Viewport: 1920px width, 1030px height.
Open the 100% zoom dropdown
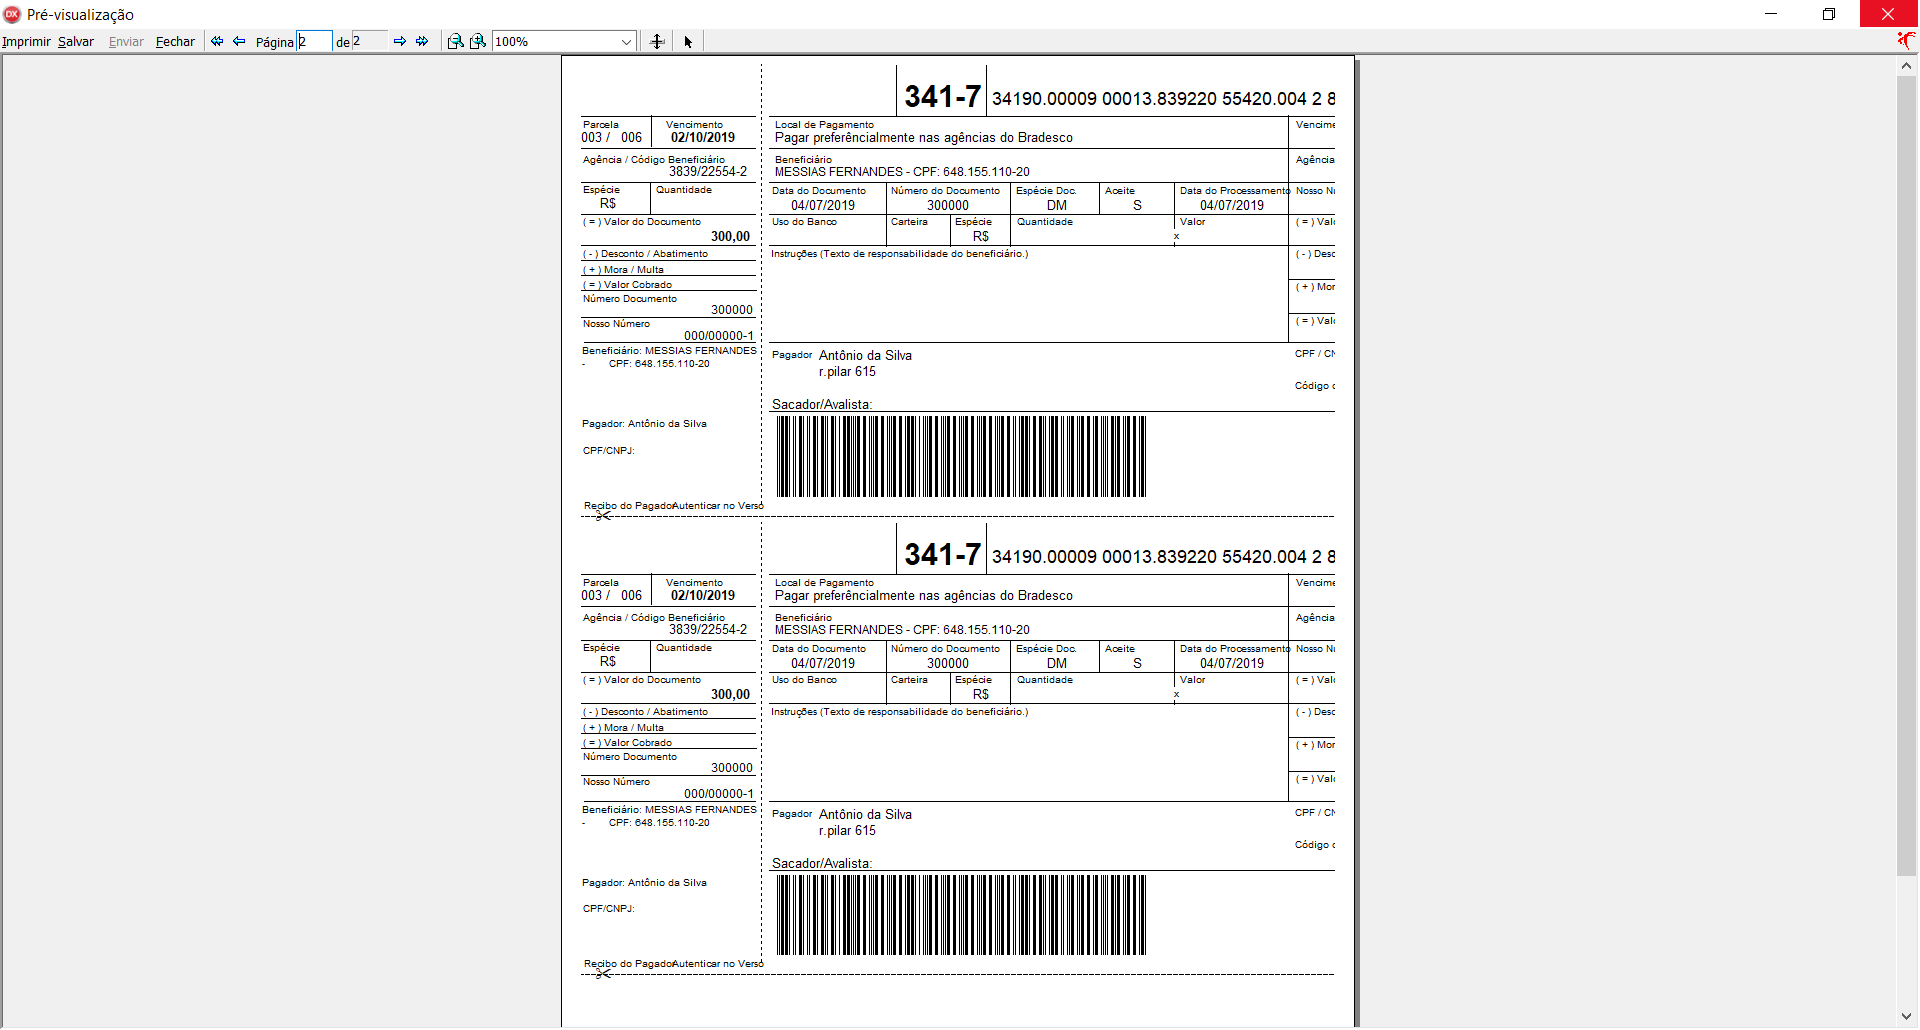626,41
